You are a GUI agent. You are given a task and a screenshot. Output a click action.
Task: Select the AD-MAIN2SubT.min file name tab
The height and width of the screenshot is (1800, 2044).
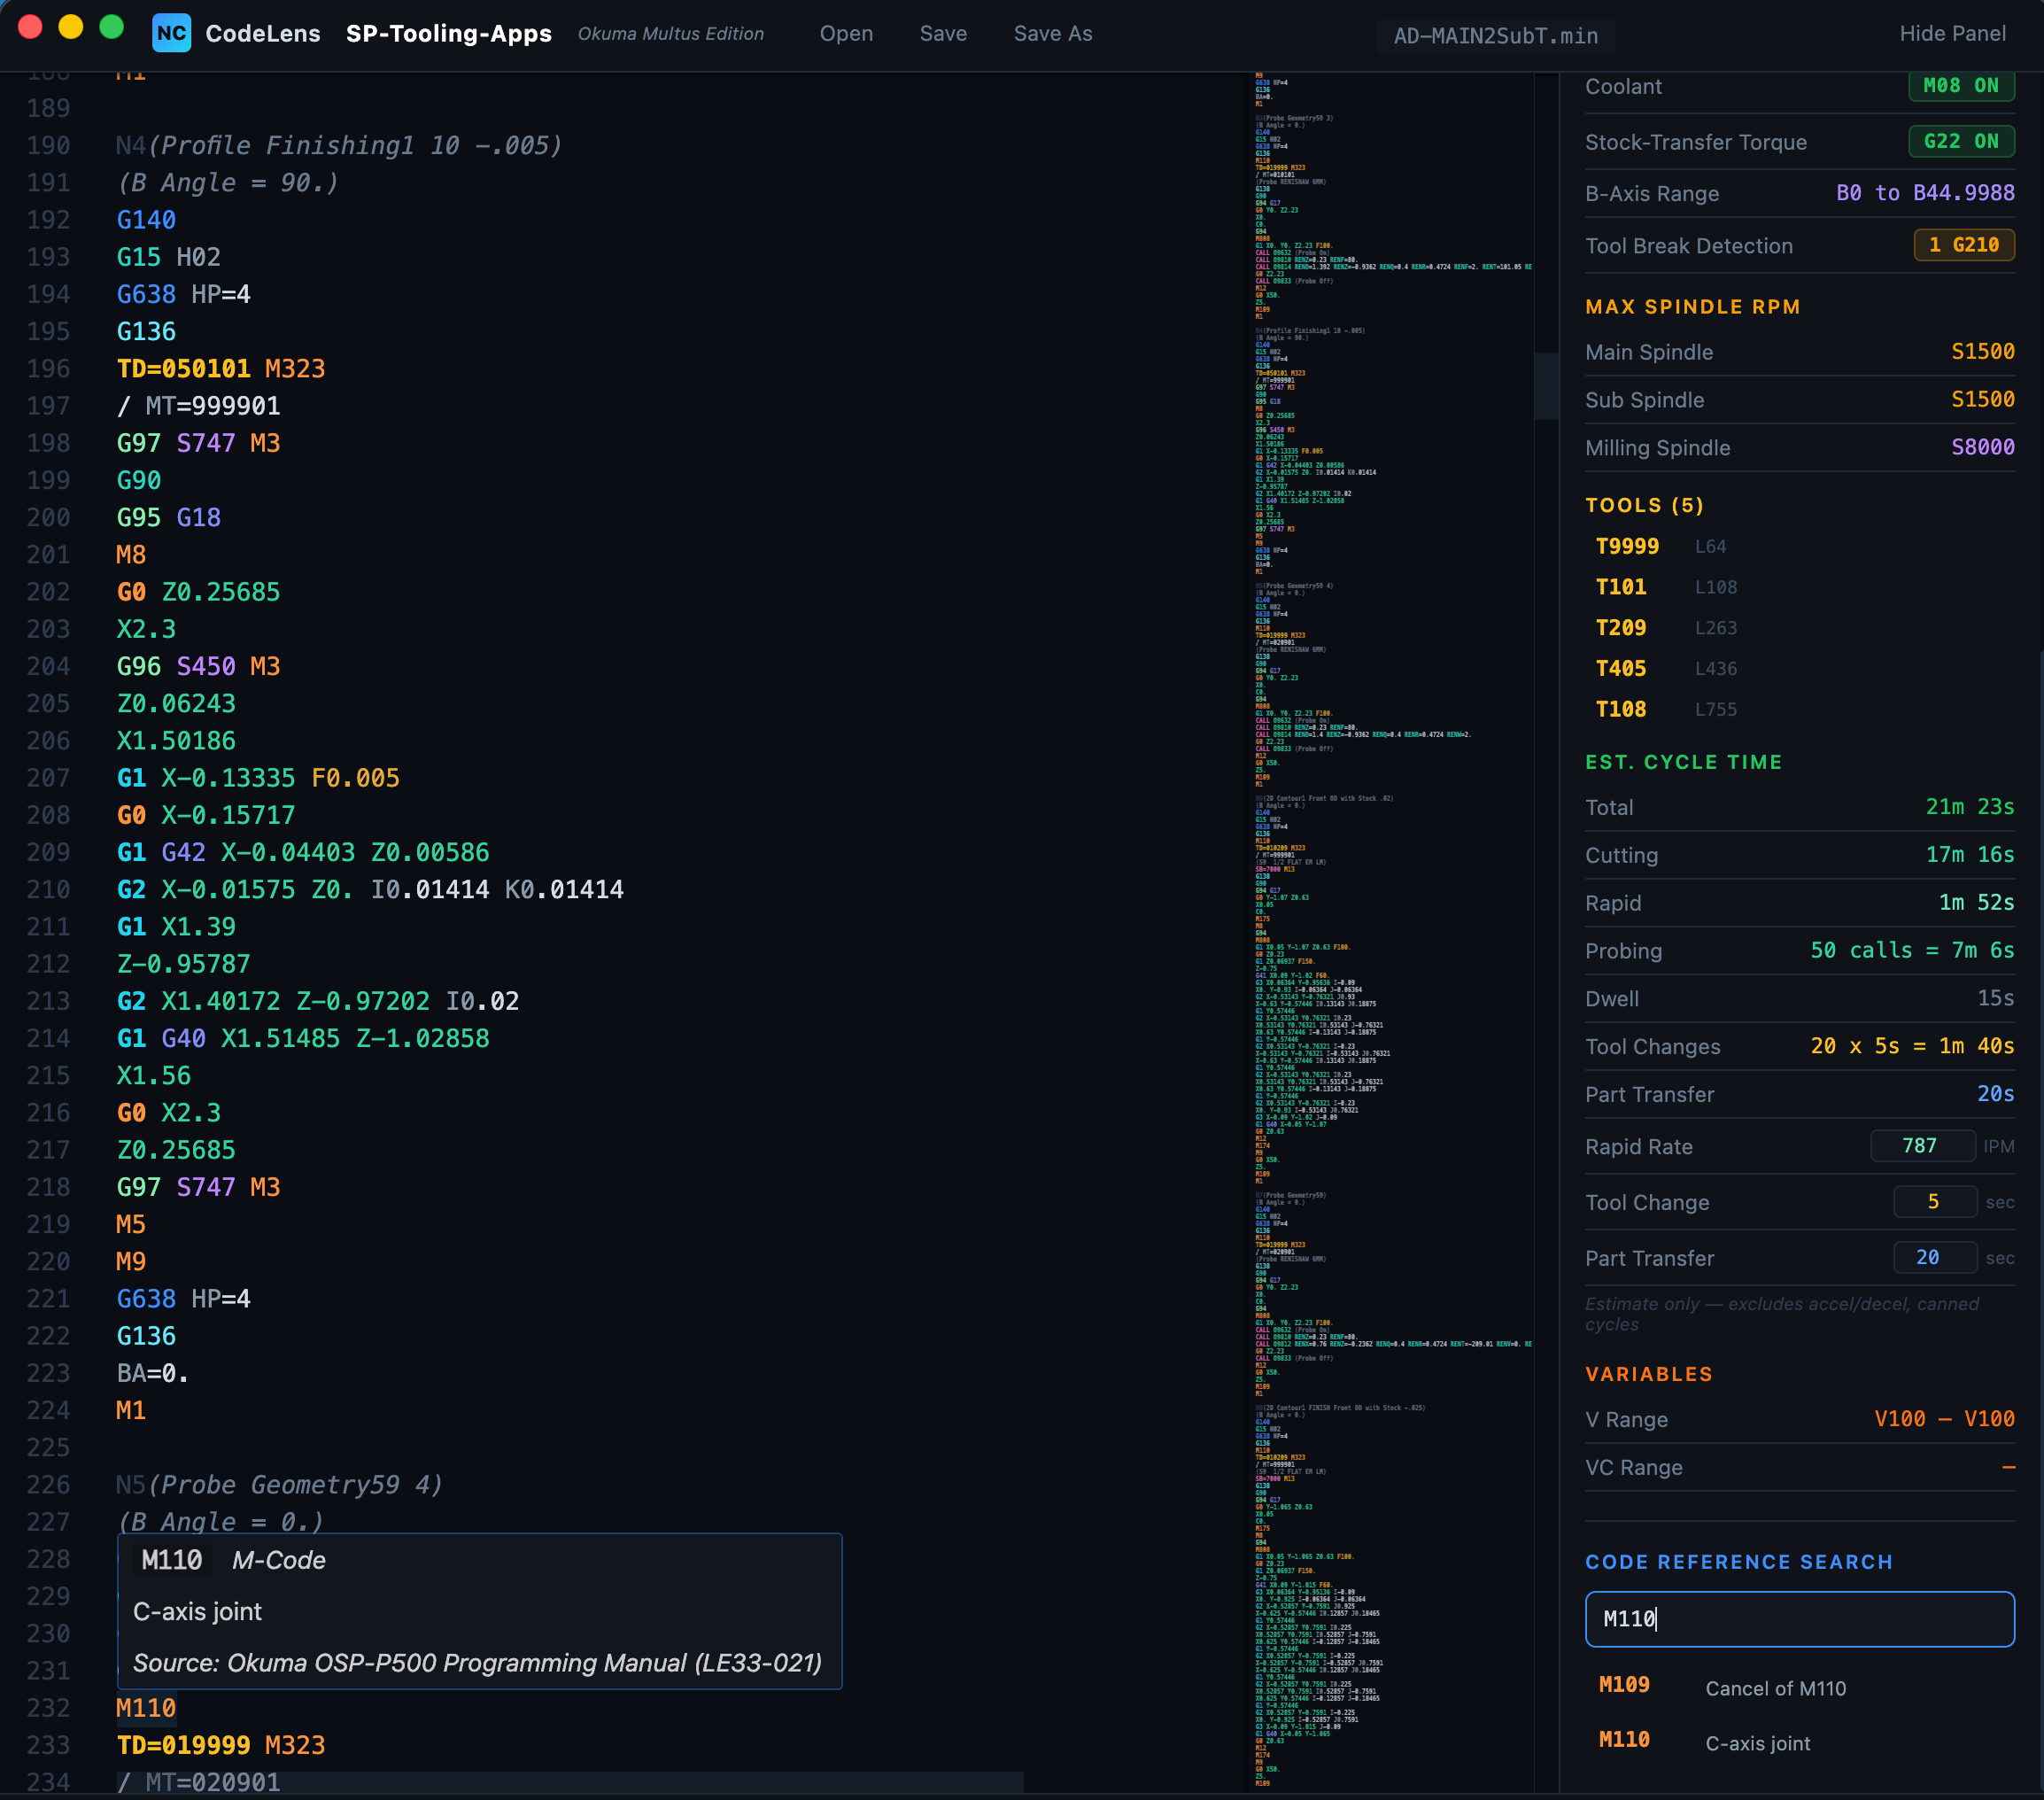[x=1495, y=36]
